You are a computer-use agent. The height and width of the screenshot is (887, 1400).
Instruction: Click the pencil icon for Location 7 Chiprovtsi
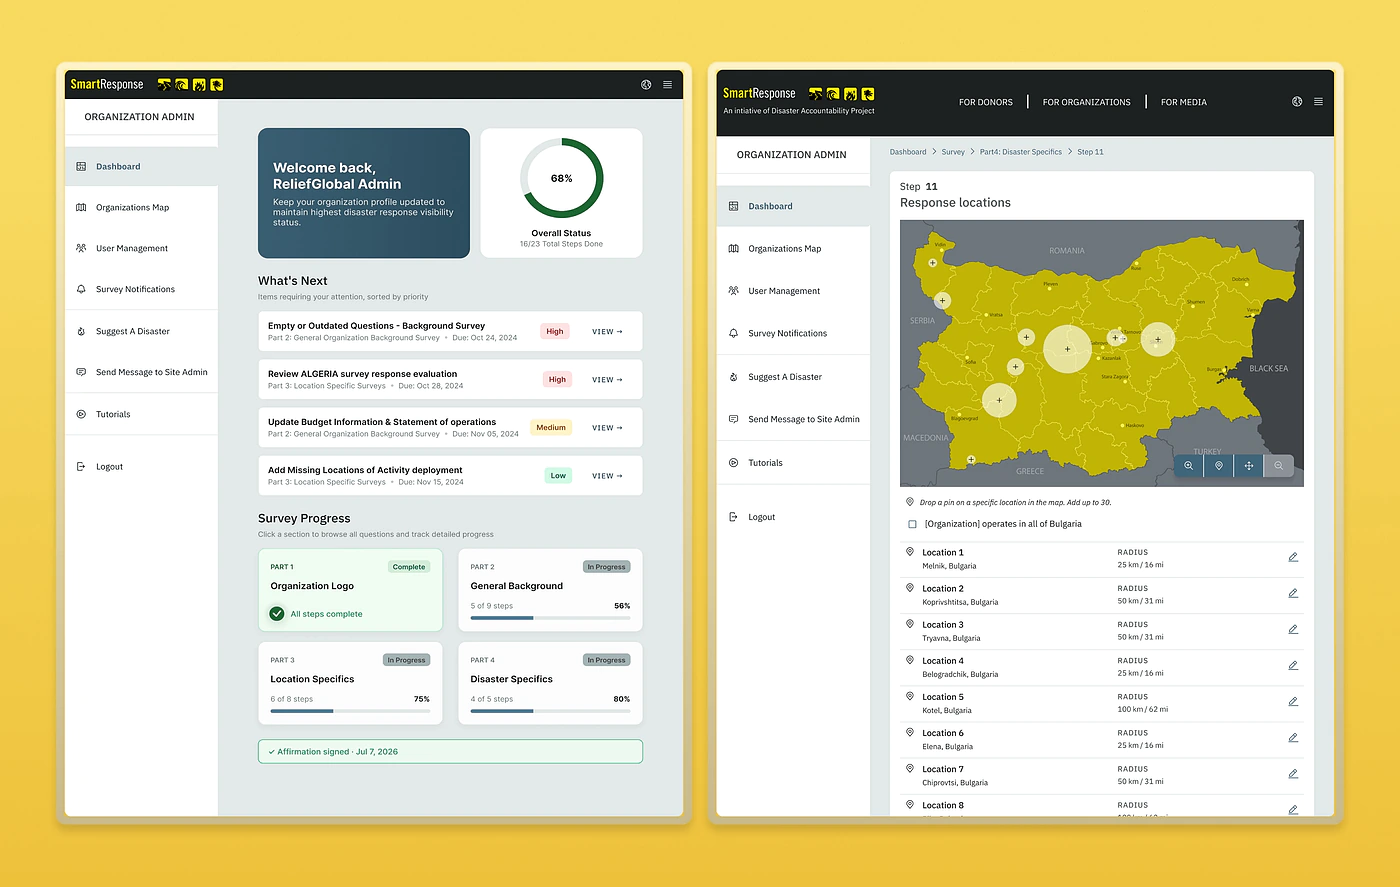pyautogui.click(x=1293, y=773)
